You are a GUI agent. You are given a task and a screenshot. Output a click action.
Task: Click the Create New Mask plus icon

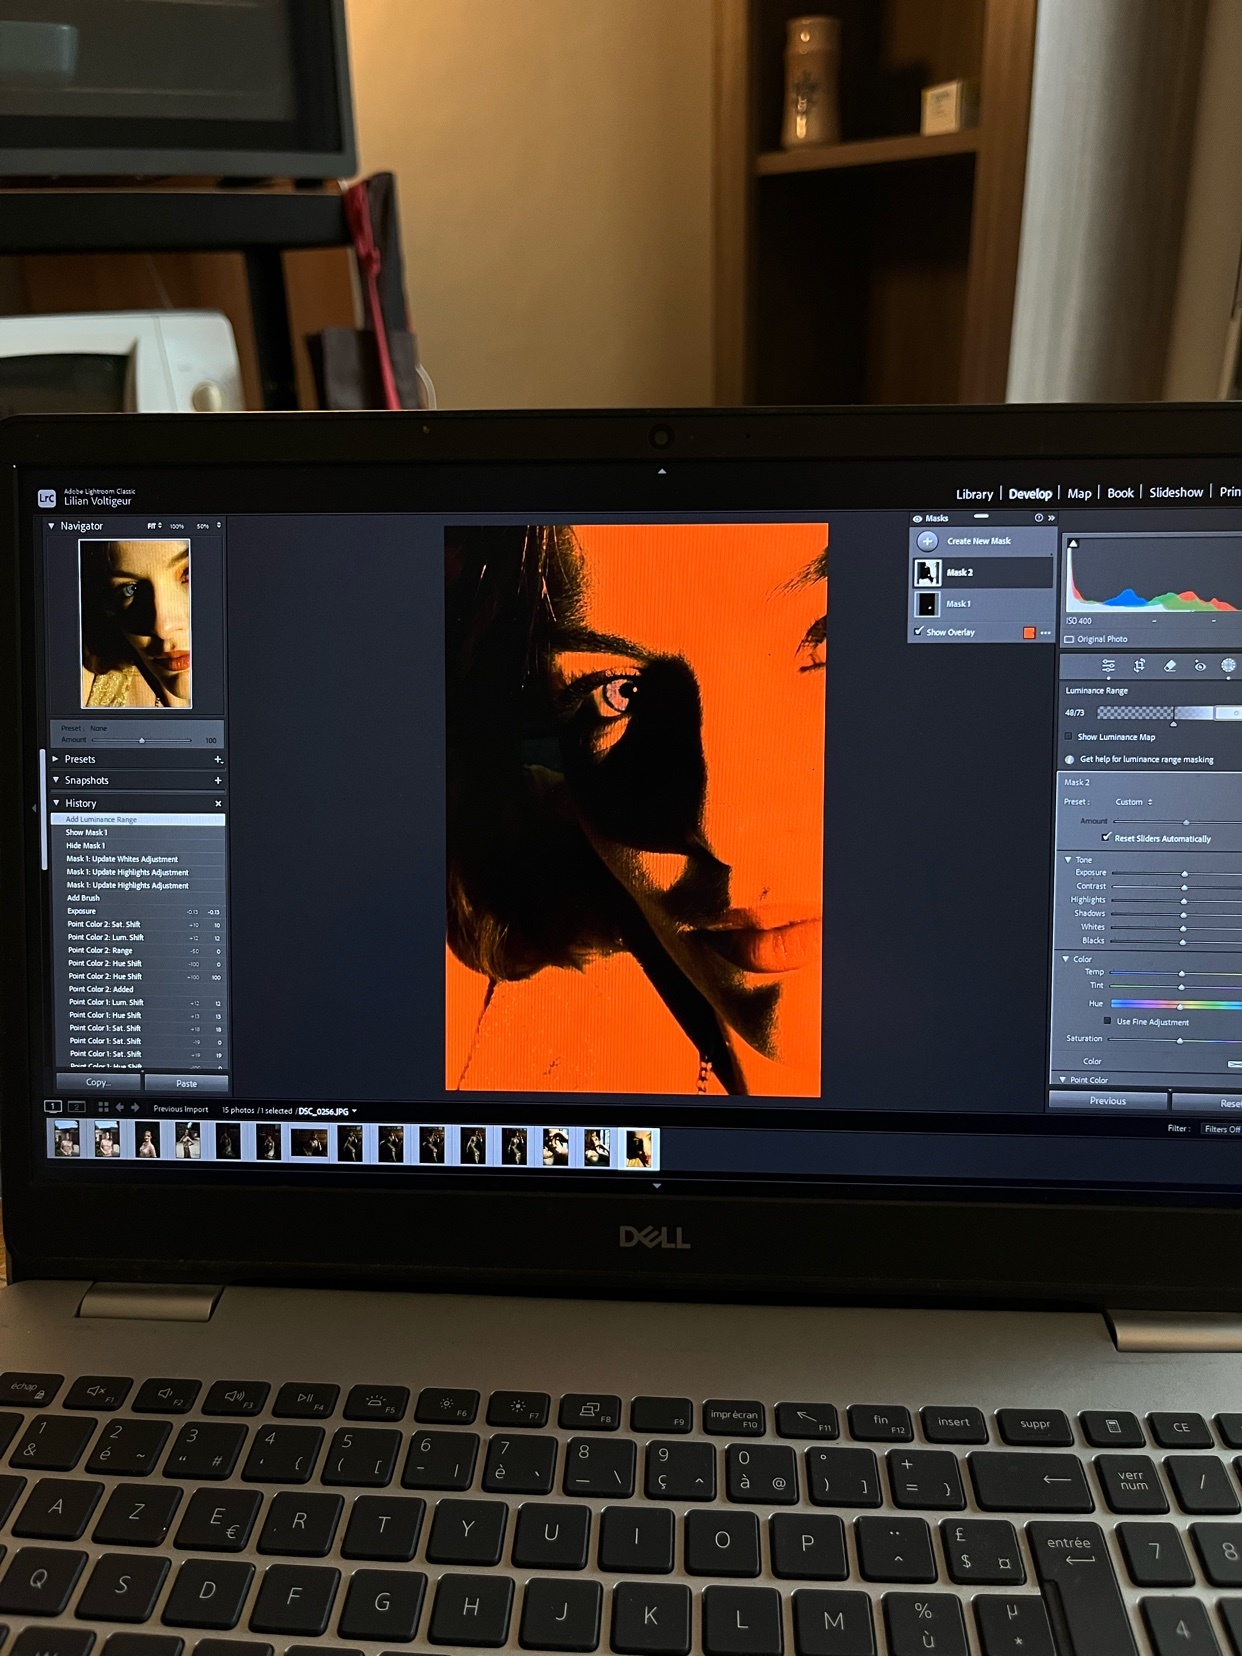pyautogui.click(x=927, y=541)
